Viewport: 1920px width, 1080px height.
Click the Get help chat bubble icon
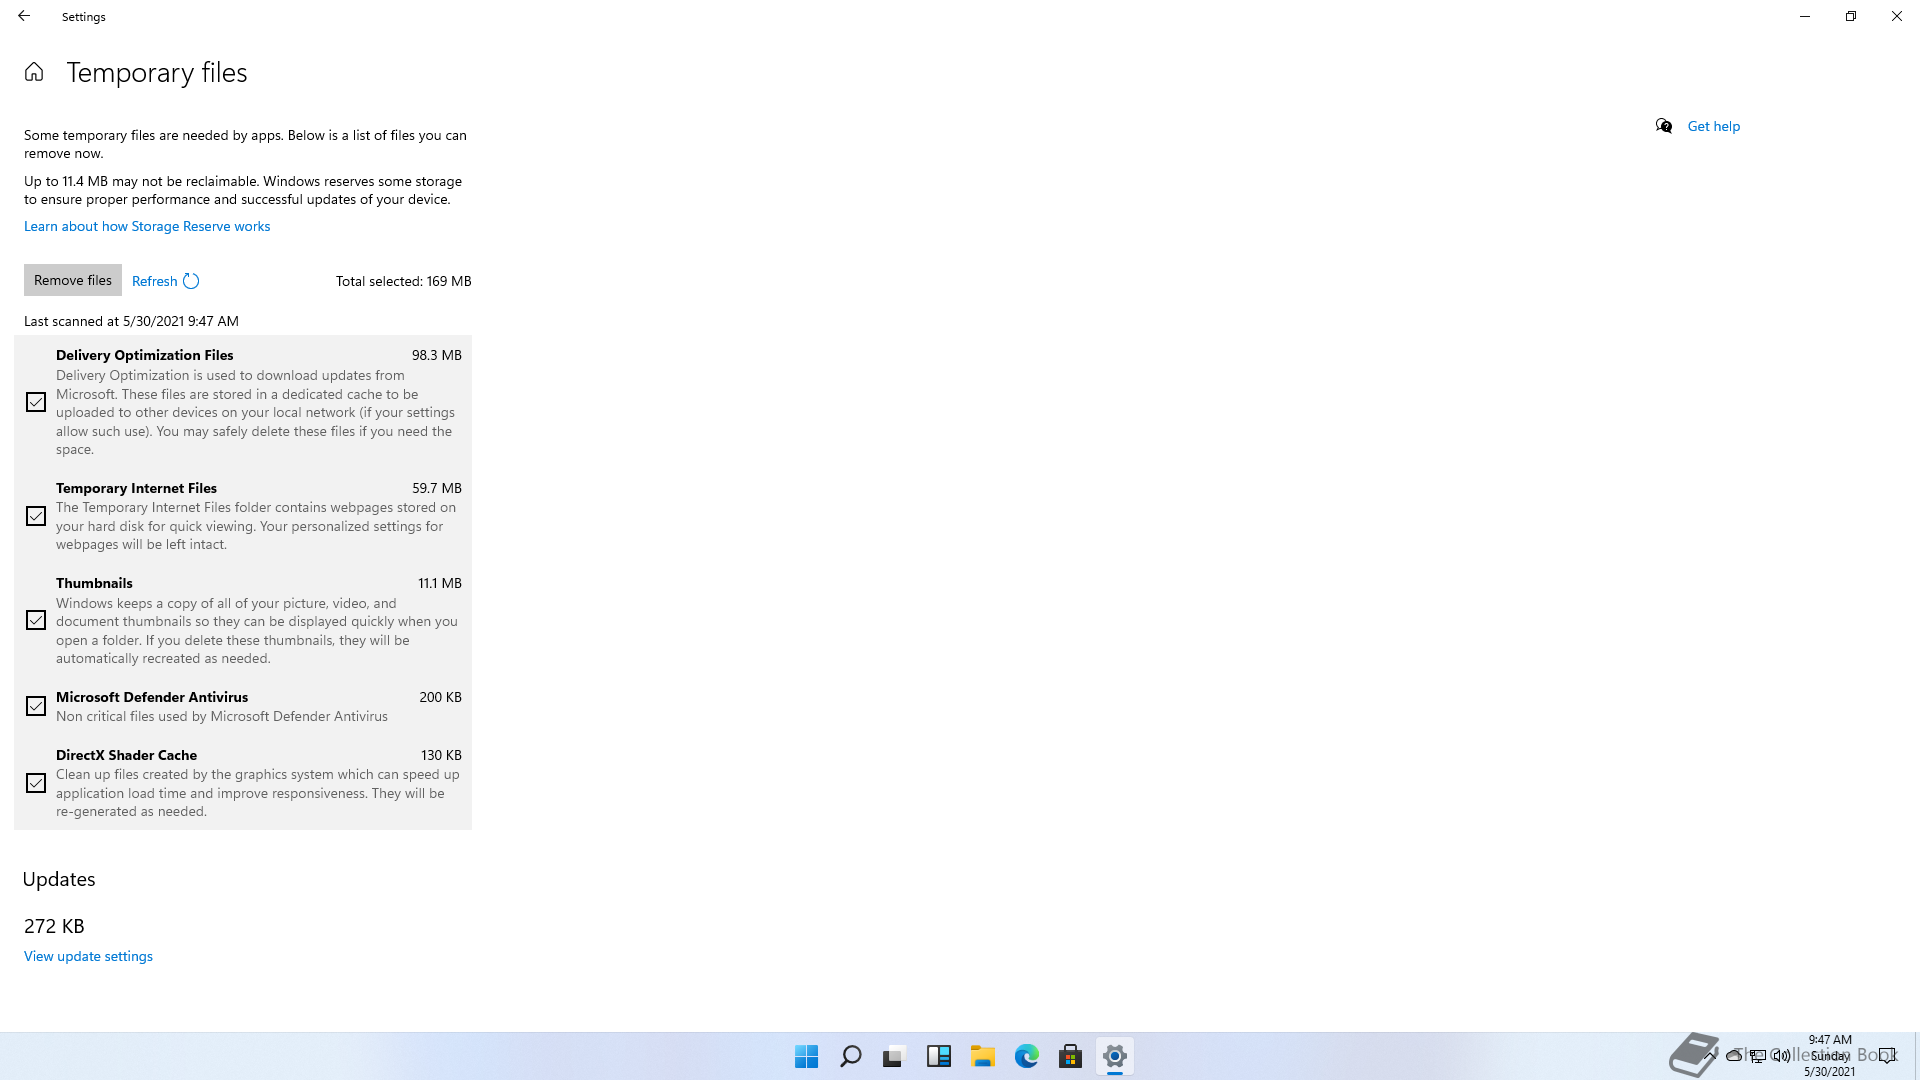(x=1664, y=126)
